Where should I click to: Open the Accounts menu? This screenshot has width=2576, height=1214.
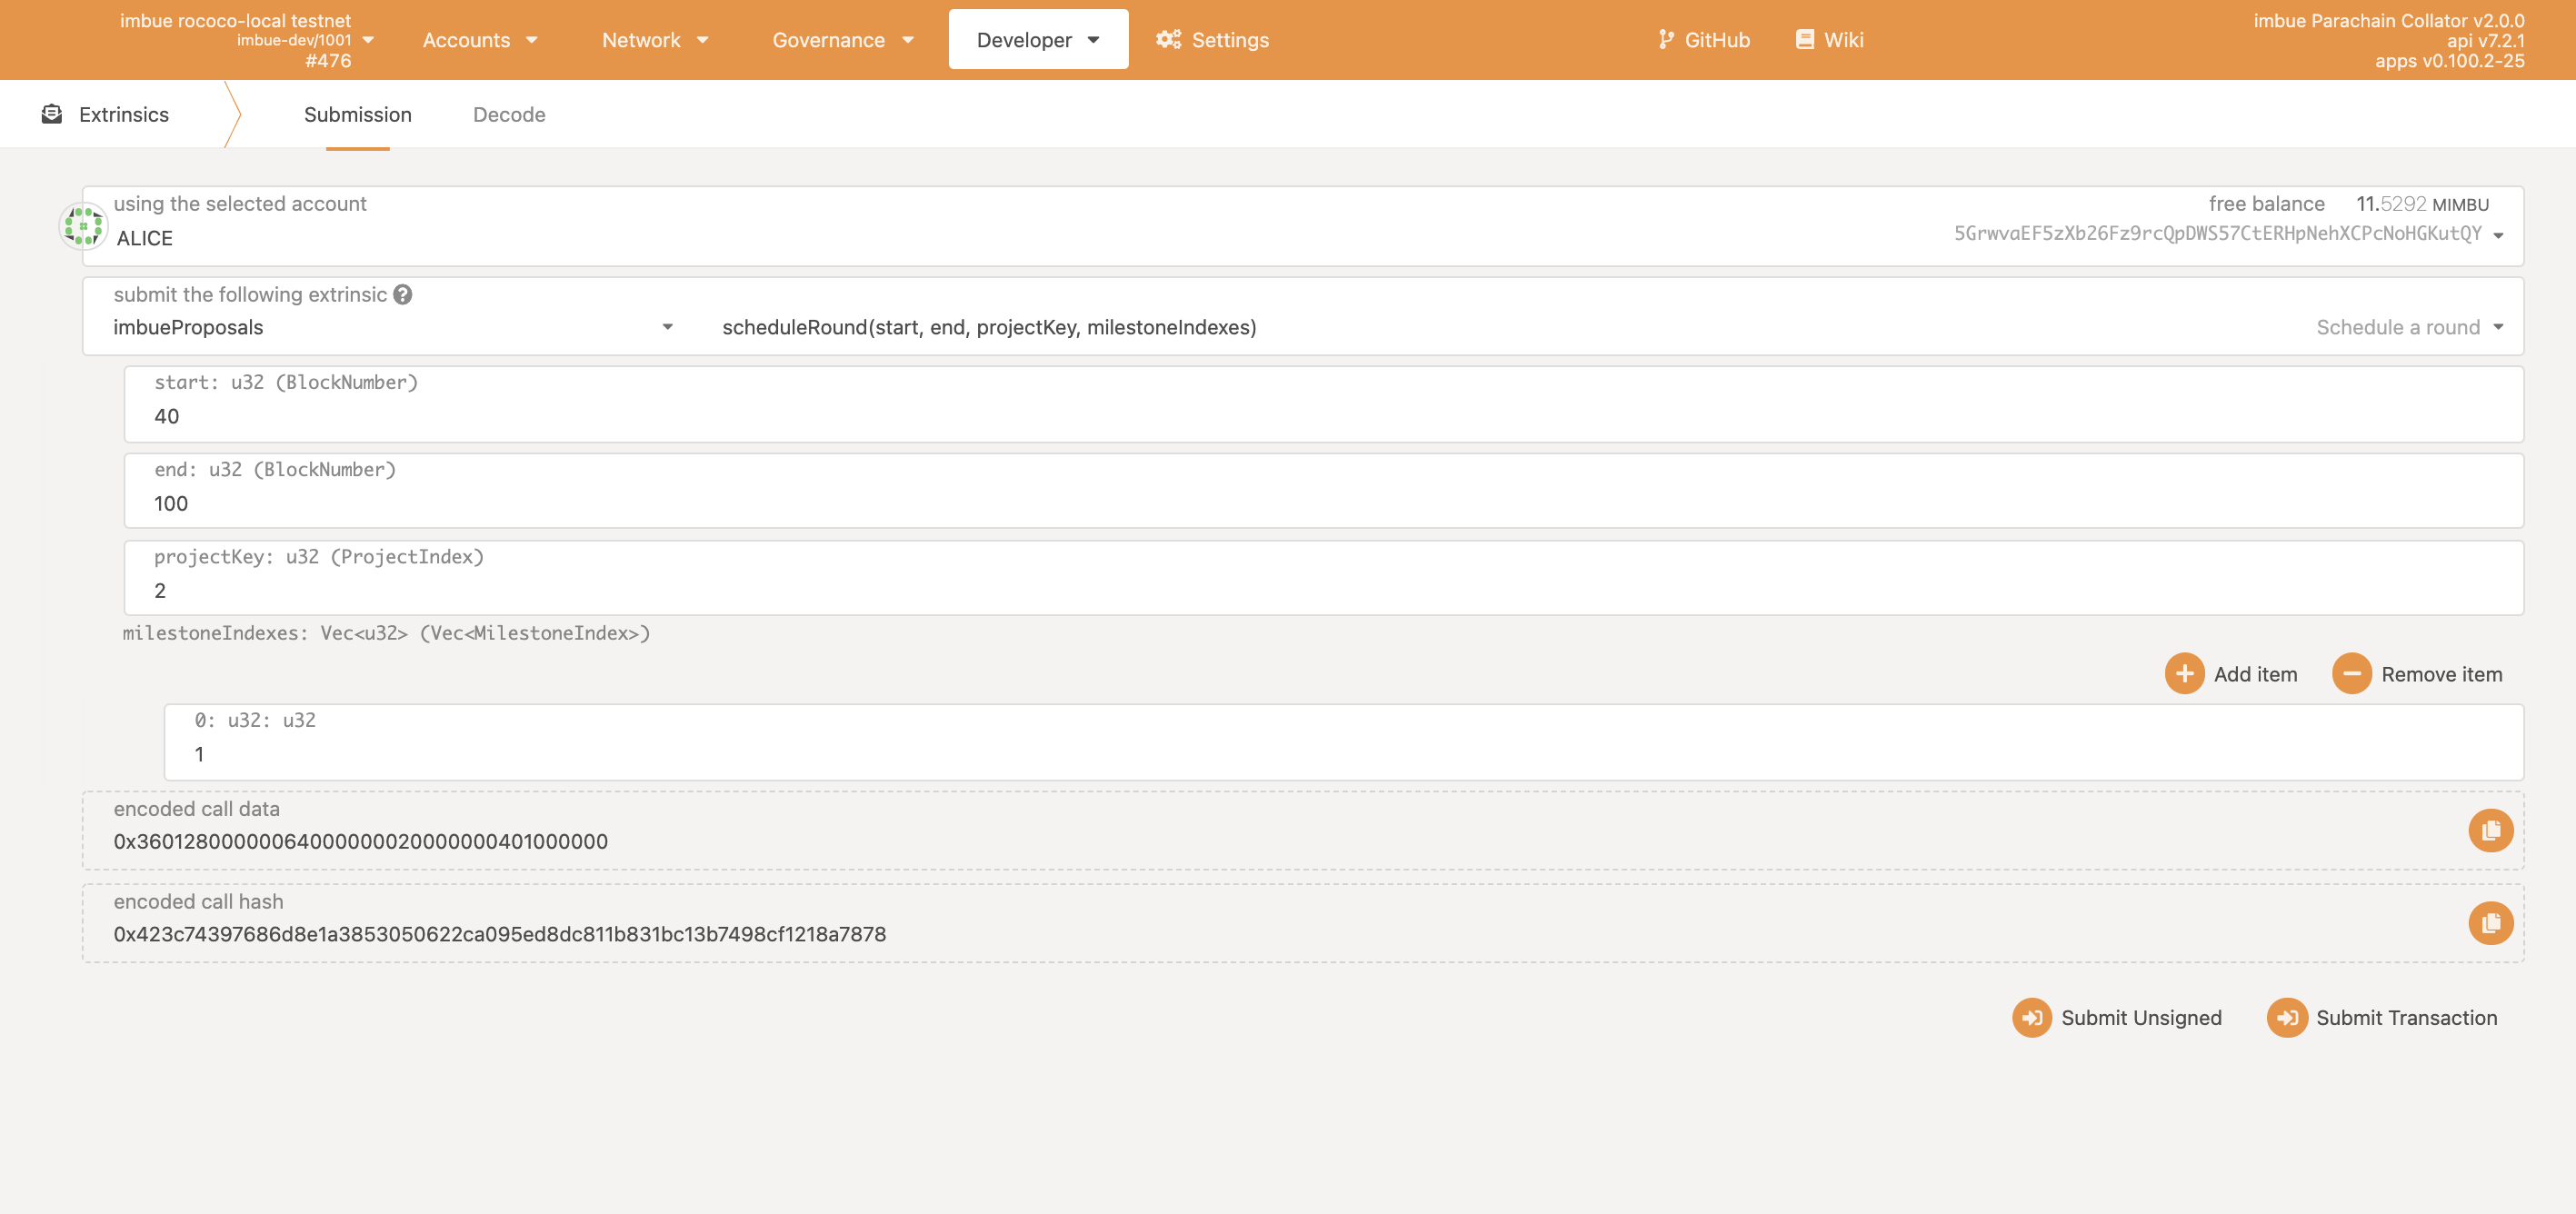[480, 40]
